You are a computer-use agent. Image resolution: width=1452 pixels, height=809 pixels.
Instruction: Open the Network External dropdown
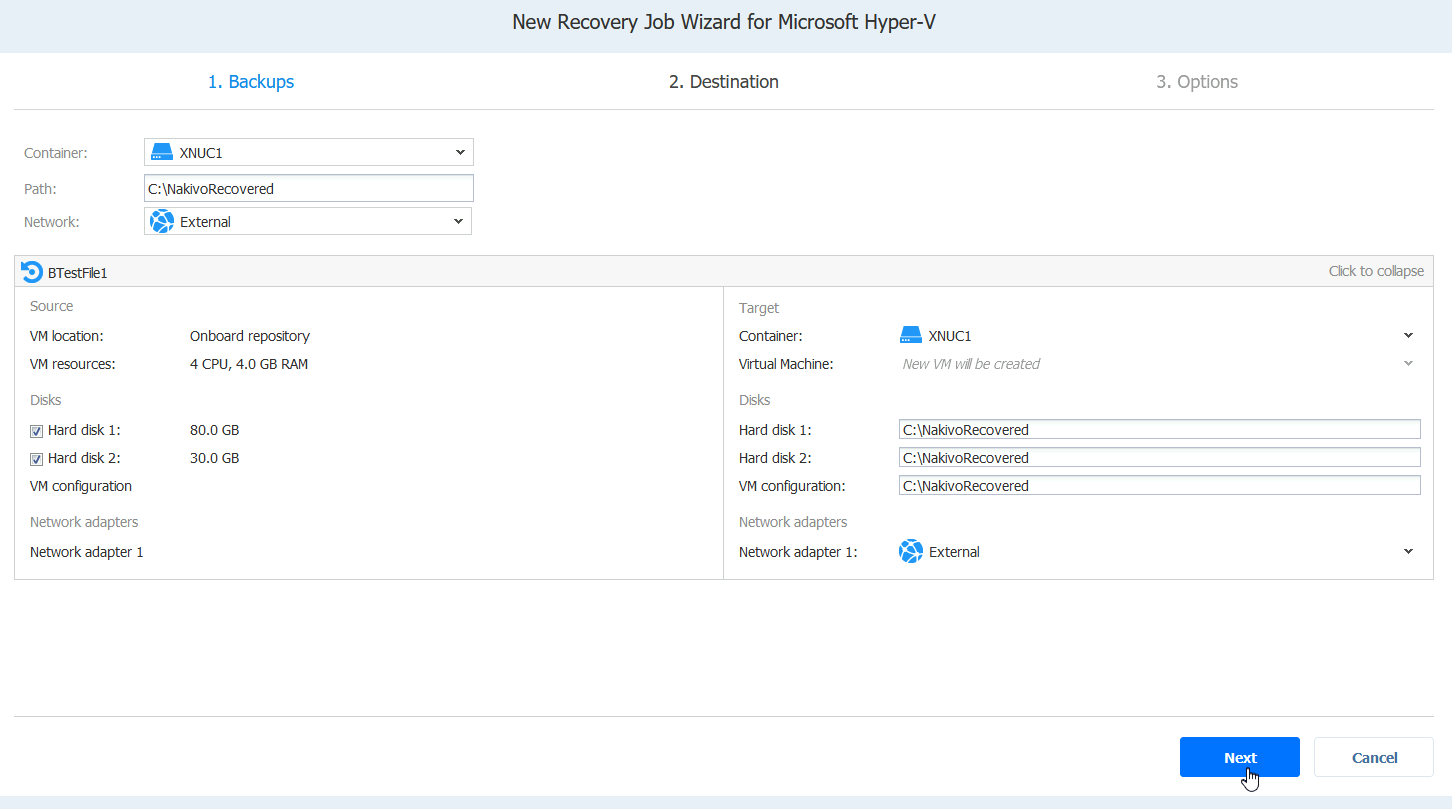[458, 221]
